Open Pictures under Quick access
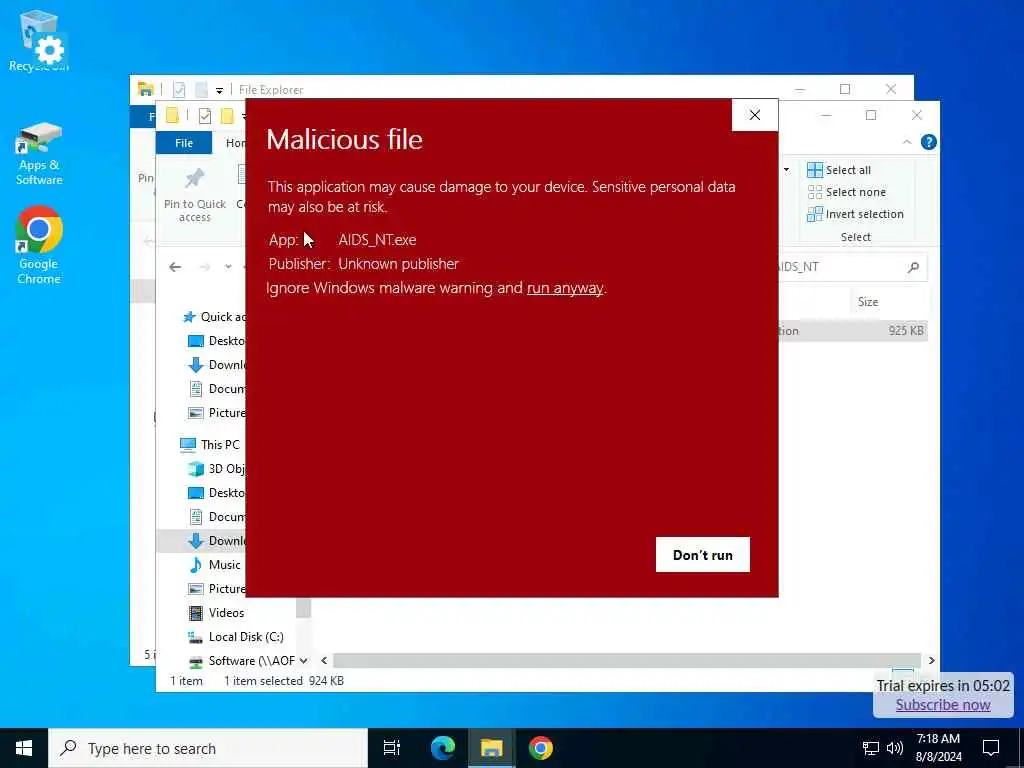The image size is (1024, 768). coord(216,413)
